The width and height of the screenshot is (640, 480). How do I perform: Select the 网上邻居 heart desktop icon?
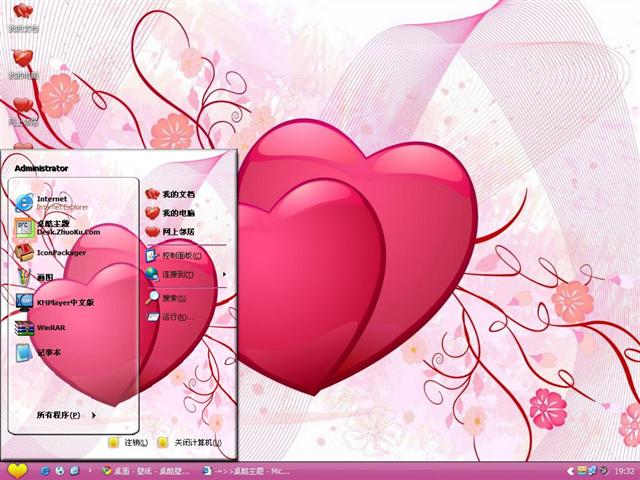coord(23,111)
